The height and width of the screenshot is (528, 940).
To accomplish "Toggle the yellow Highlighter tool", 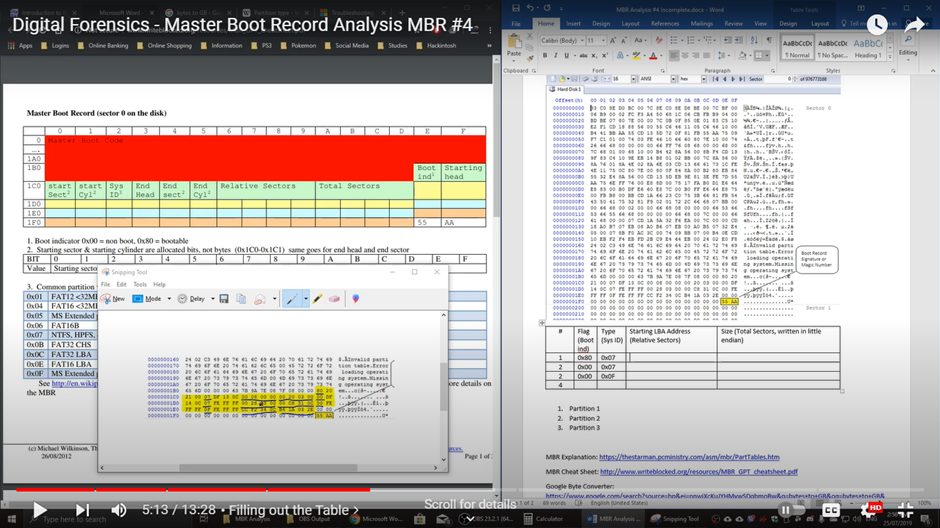I will pos(318,298).
